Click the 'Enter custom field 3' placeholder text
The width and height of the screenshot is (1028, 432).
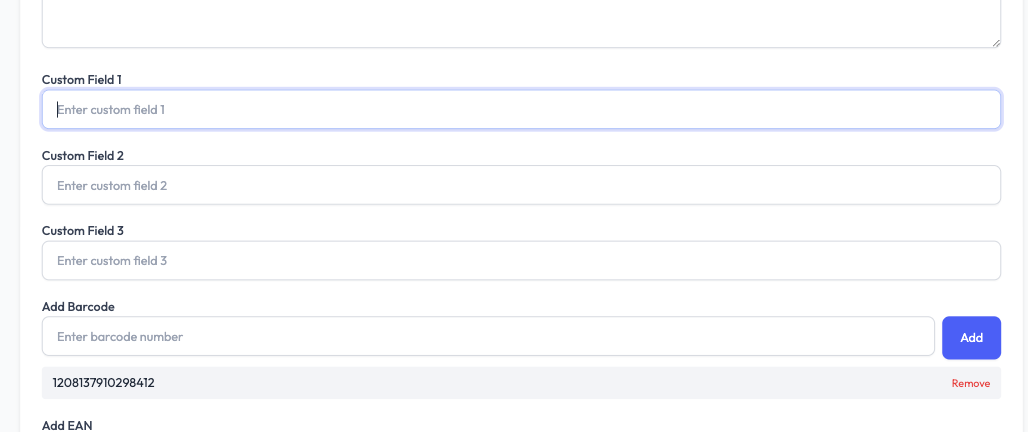(x=112, y=261)
